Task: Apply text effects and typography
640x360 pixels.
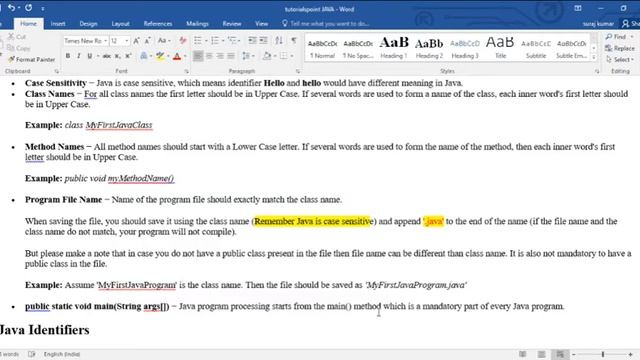Action: coord(144,56)
